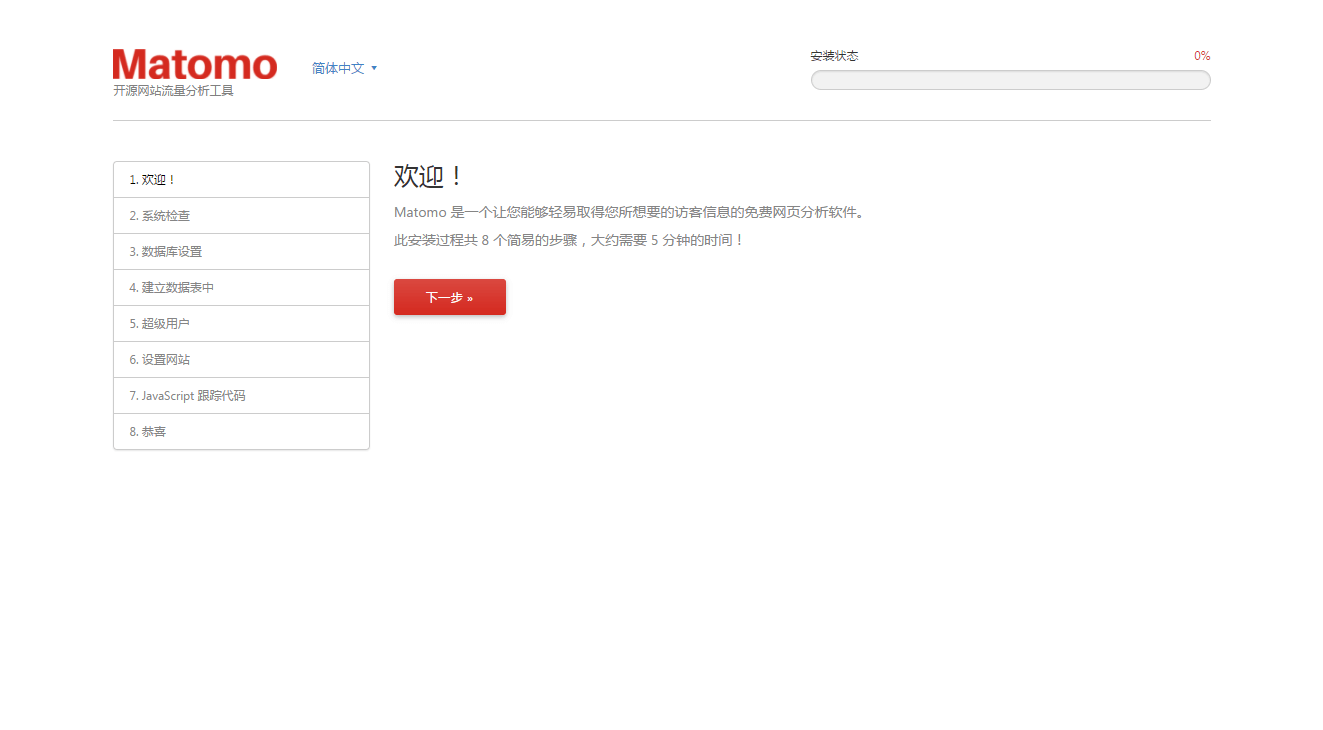The width and height of the screenshot is (1323, 730).
Task: Click the sentence starting 此安装过程共 8
Action: pos(569,241)
